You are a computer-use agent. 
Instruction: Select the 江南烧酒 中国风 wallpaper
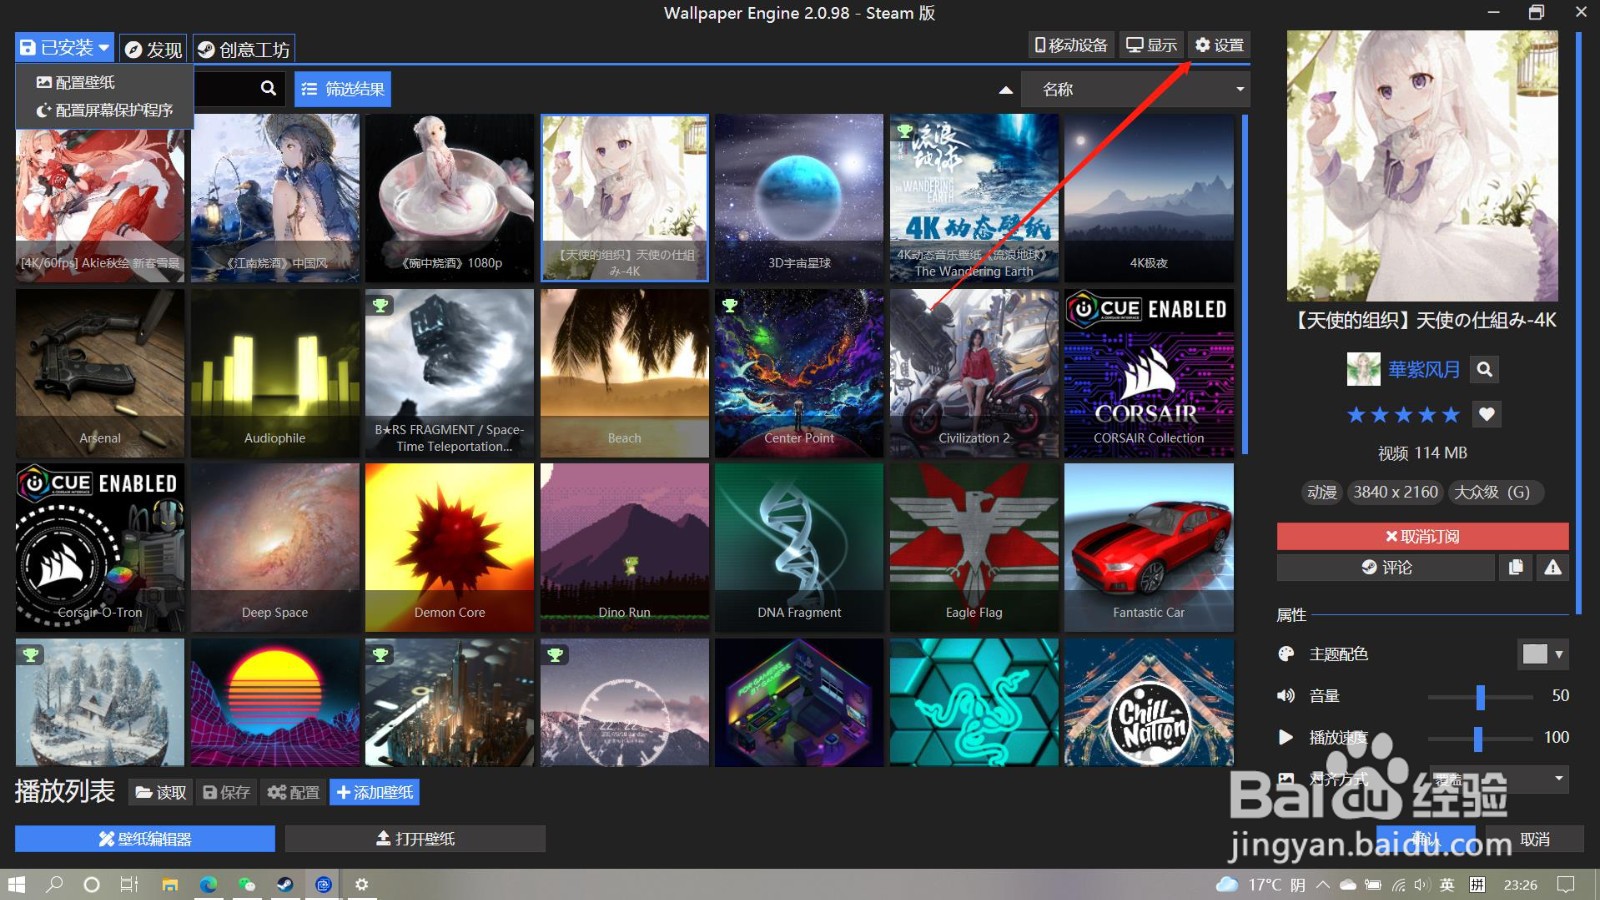click(275, 197)
